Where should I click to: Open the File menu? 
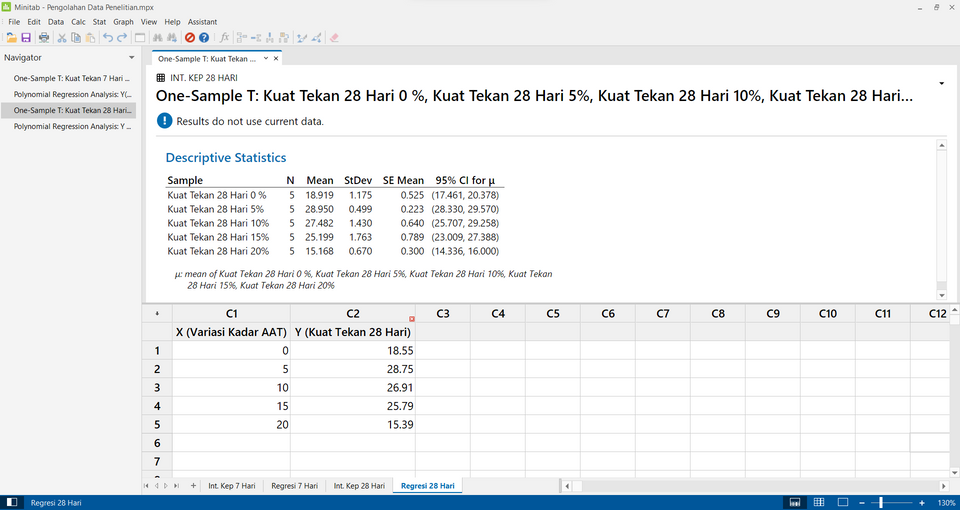click(14, 21)
